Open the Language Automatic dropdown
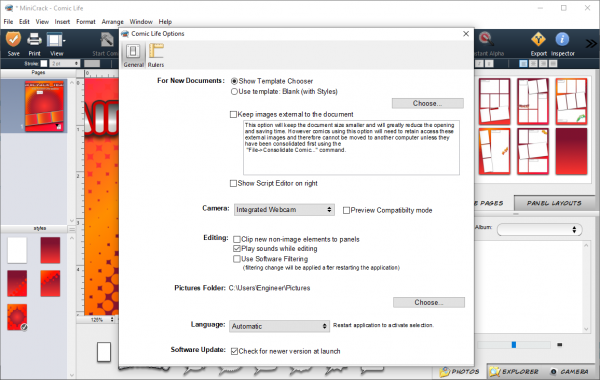600x380 pixels. point(279,326)
